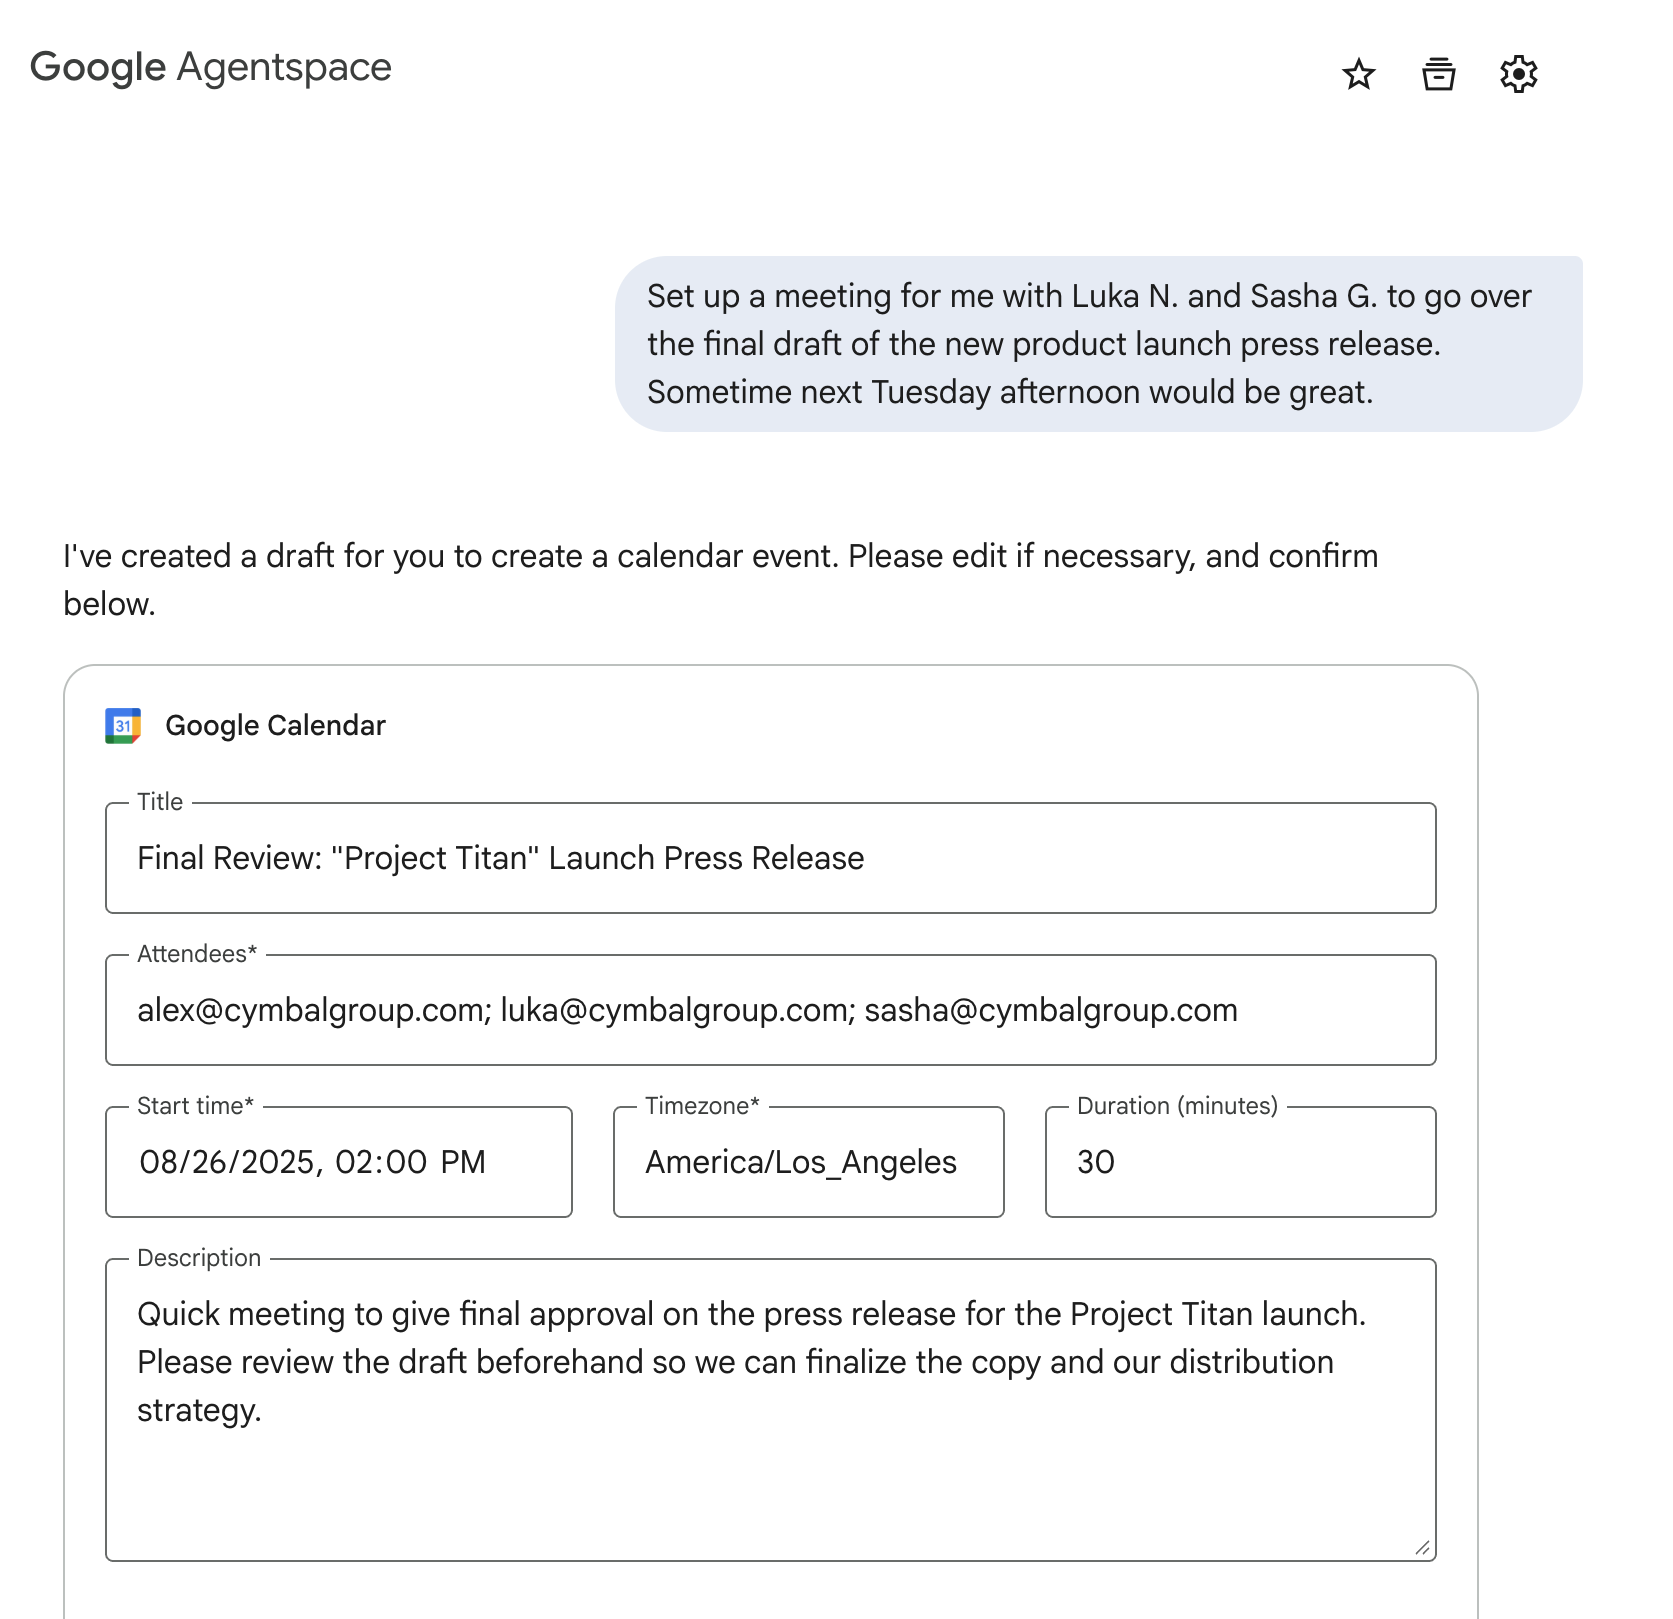Screen dimensions: 1673x1619
Task: Click the user message about Luka N.
Action: pos(1098,344)
